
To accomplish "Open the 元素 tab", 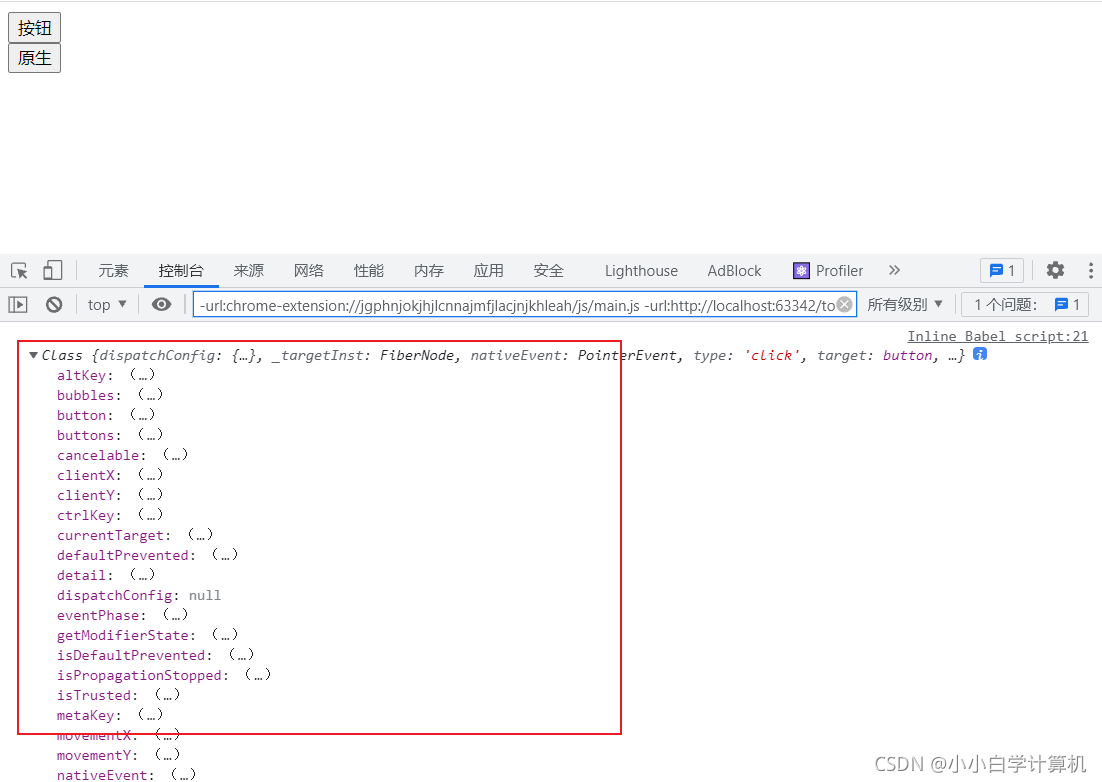I will (113, 271).
